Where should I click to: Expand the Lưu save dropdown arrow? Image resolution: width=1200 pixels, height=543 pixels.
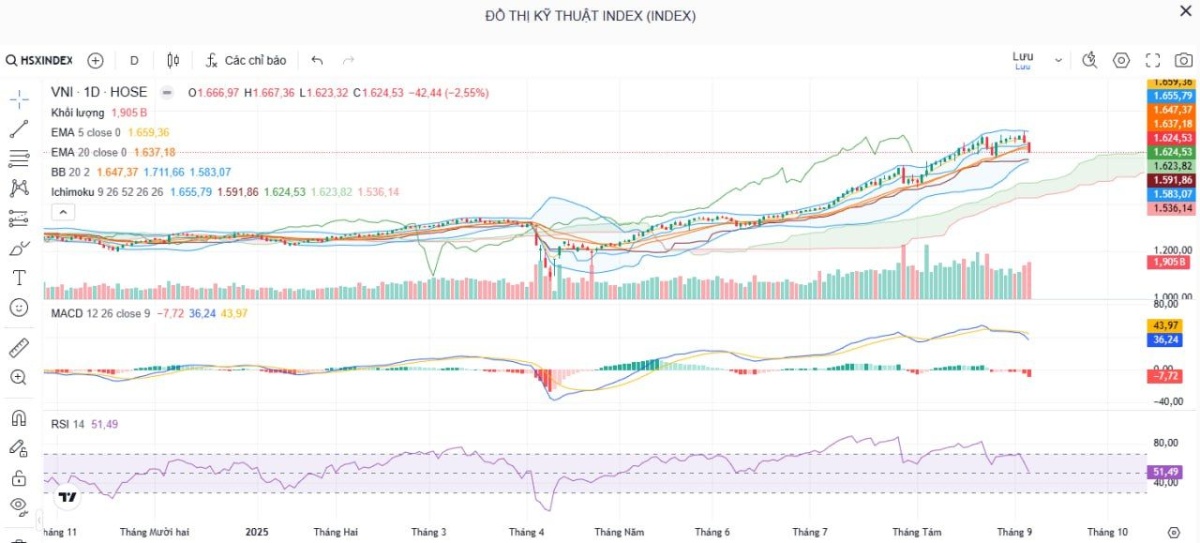(x=1058, y=60)
